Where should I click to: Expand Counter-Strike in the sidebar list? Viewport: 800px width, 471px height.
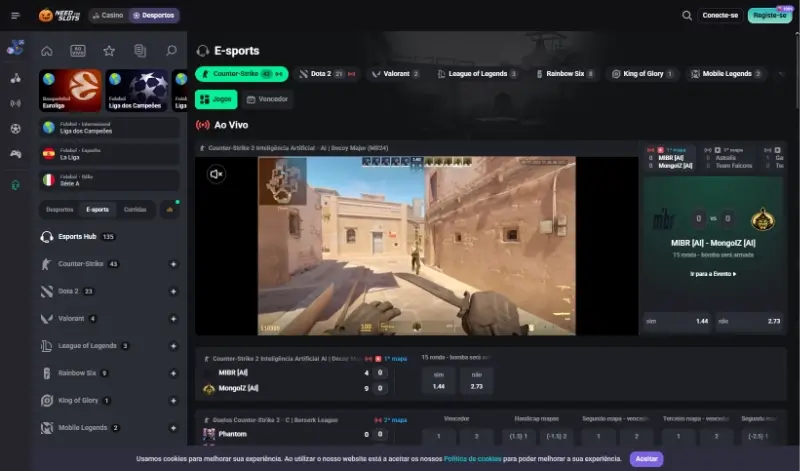(173, 264)
